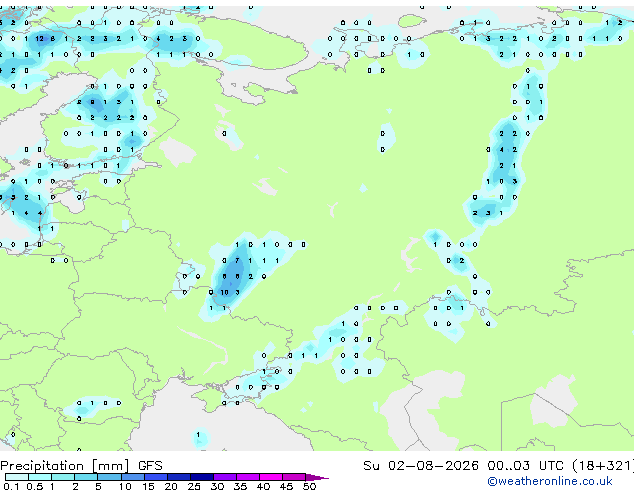The width and height of the screenshot is (634, 490).
Task: Click the legend label '25'
Action: coord(194,486)
